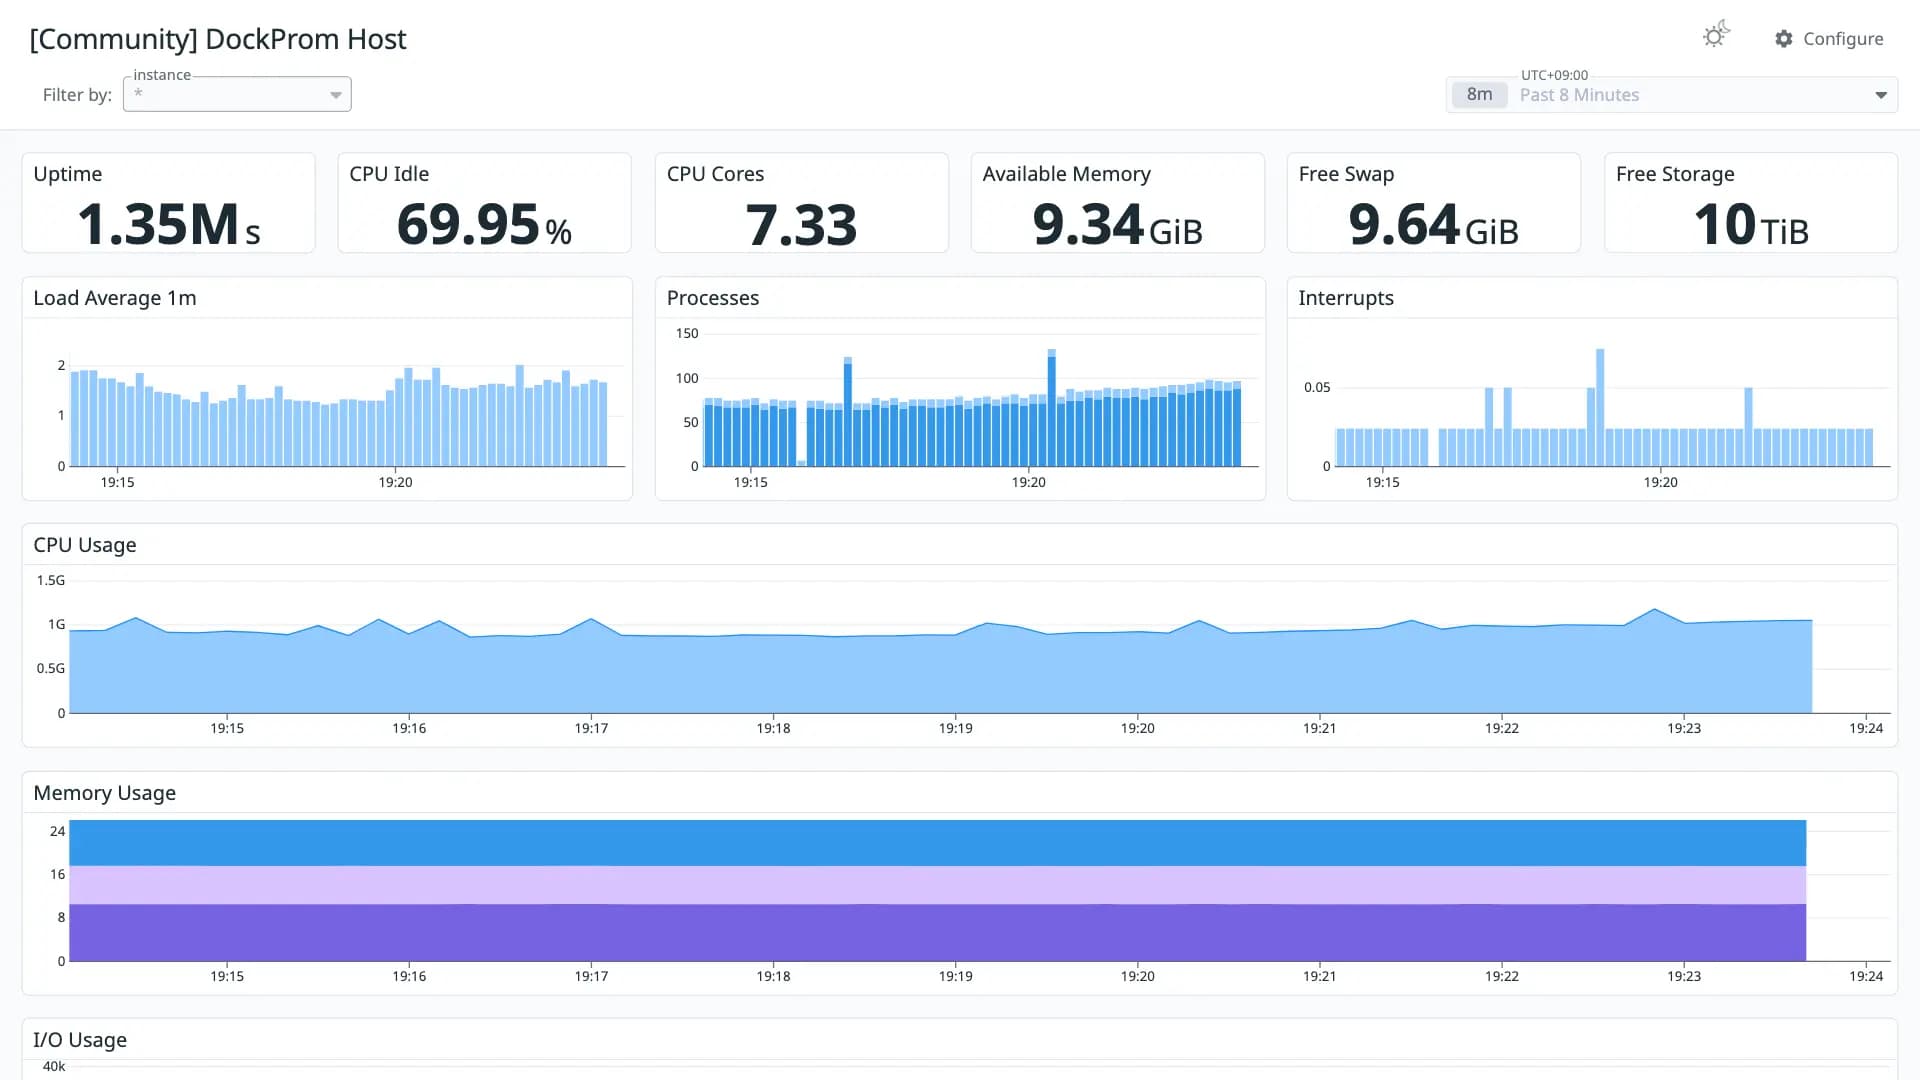Viewport: 1920px width, 1080px height.
Task: Click the 150 axis label in Processes chart
Action: [x=687, y=333]
